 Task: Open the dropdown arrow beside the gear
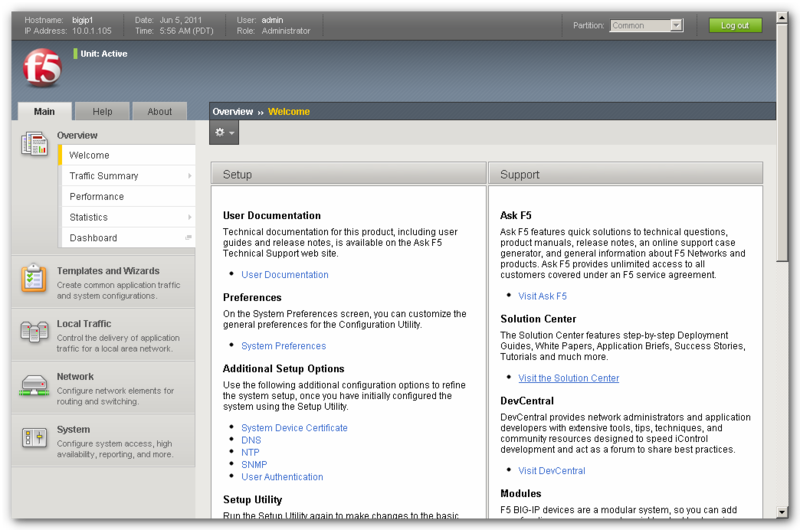232,133
